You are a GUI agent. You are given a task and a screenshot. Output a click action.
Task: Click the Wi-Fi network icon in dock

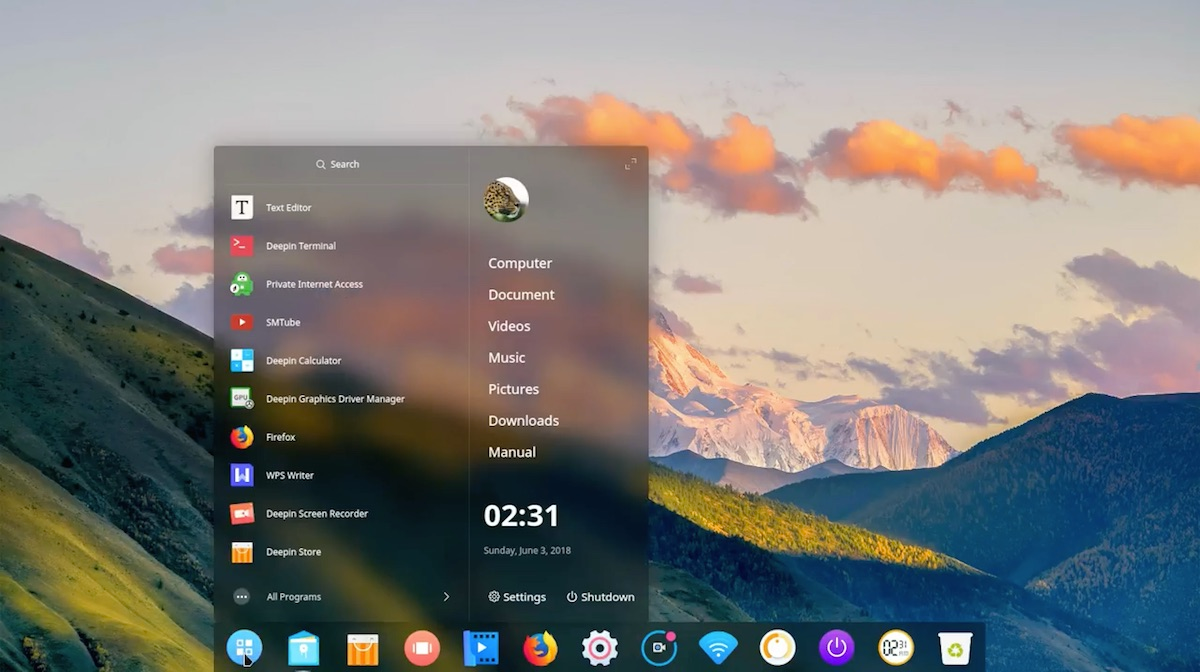click(718, 648)
